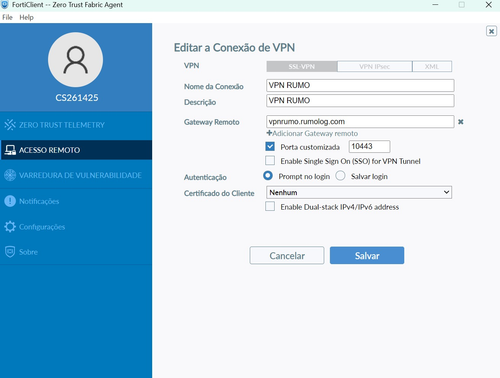Open the File menu
This screenshot has width=500, height=378.
(x=7, y=17)
